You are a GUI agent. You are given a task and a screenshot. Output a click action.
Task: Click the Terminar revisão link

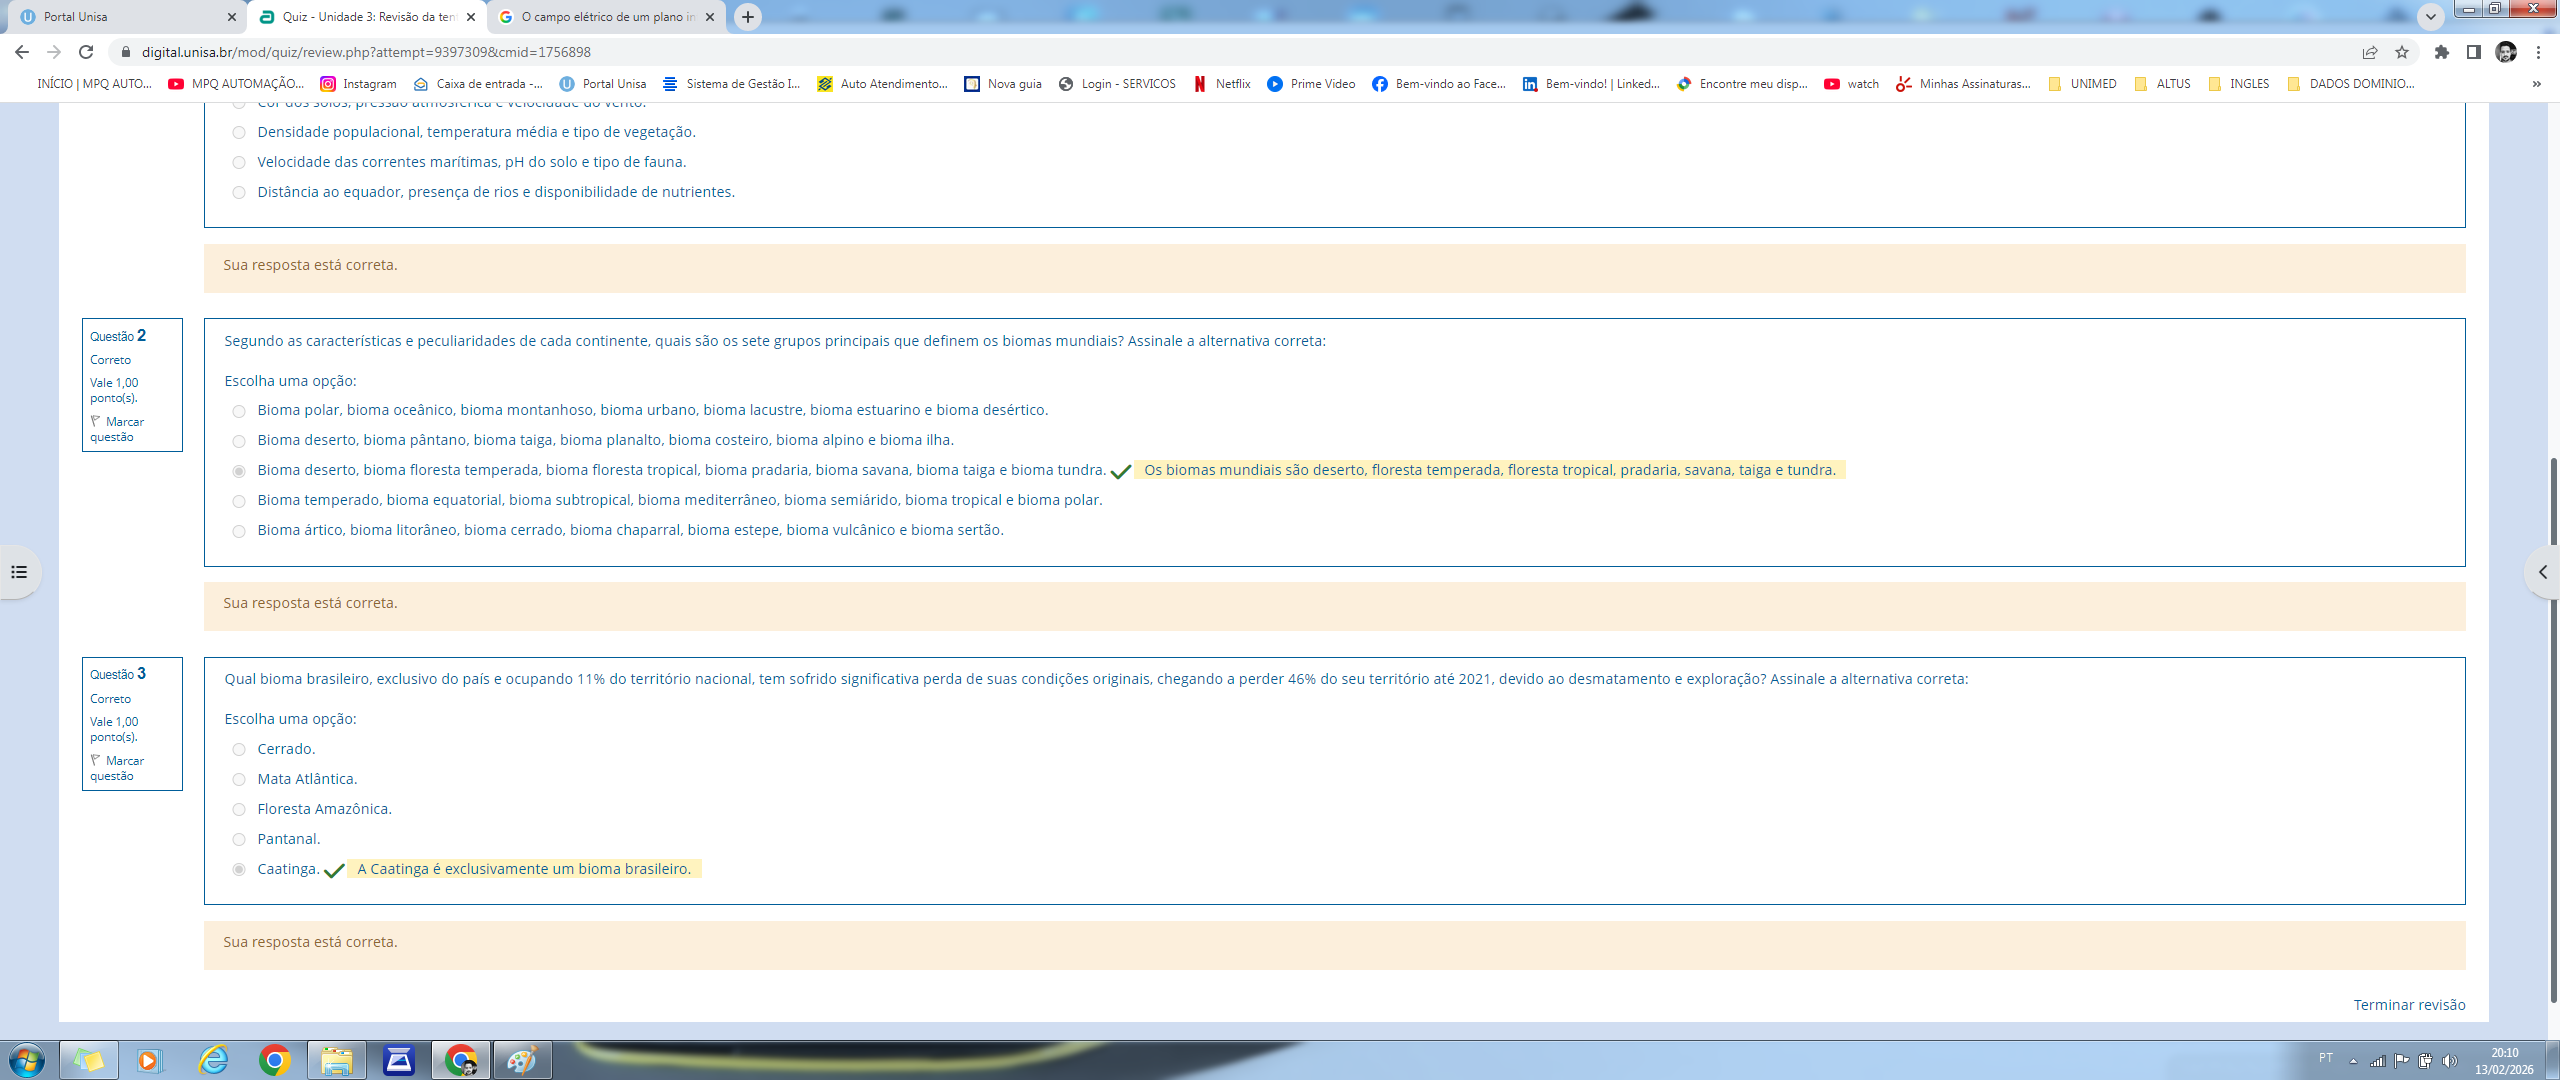(2408, 1005)
